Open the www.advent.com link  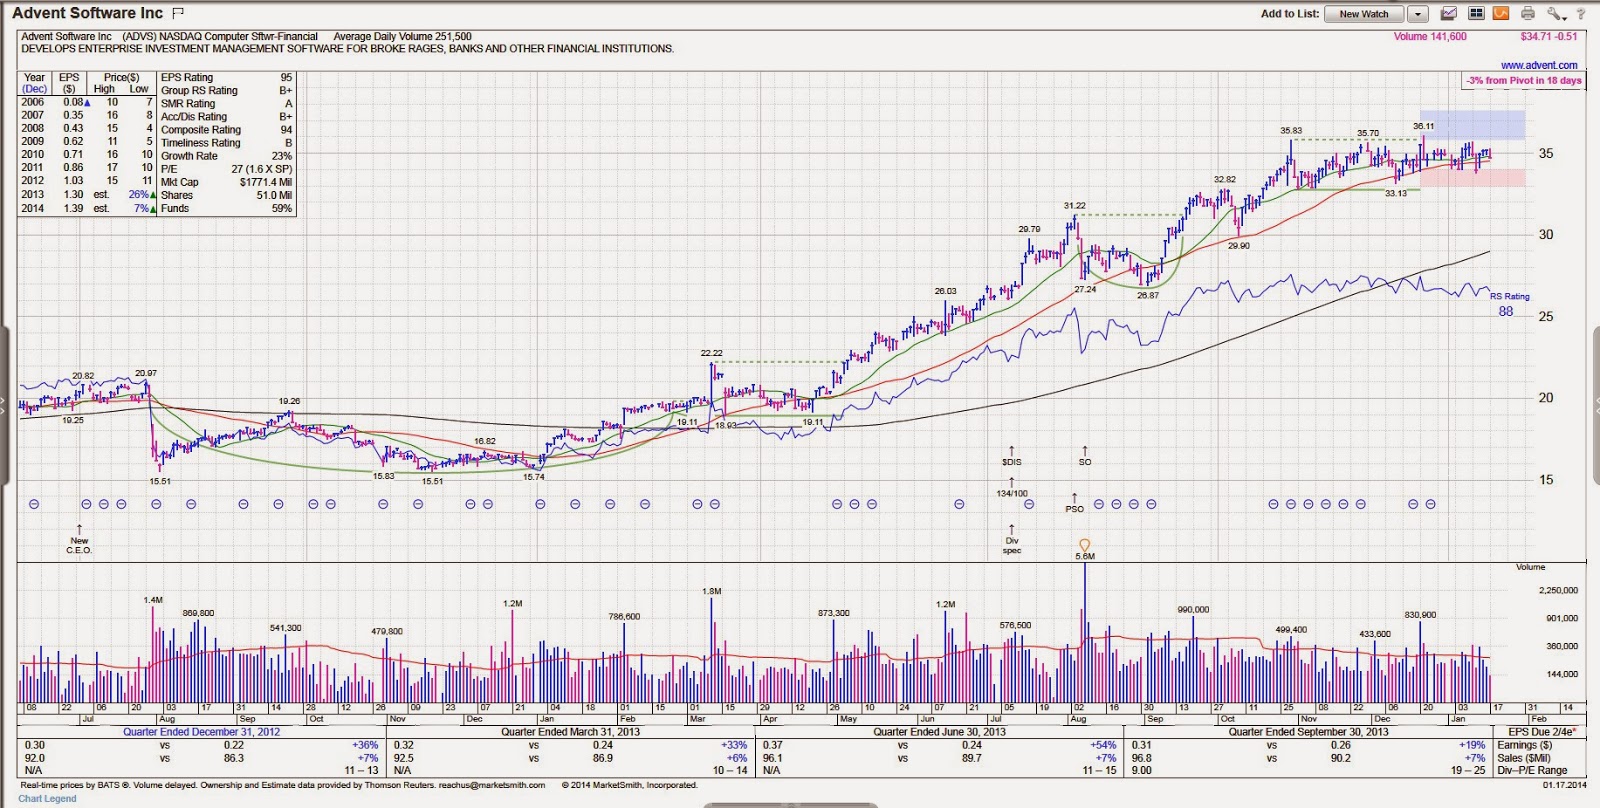tap(1539, 65)
